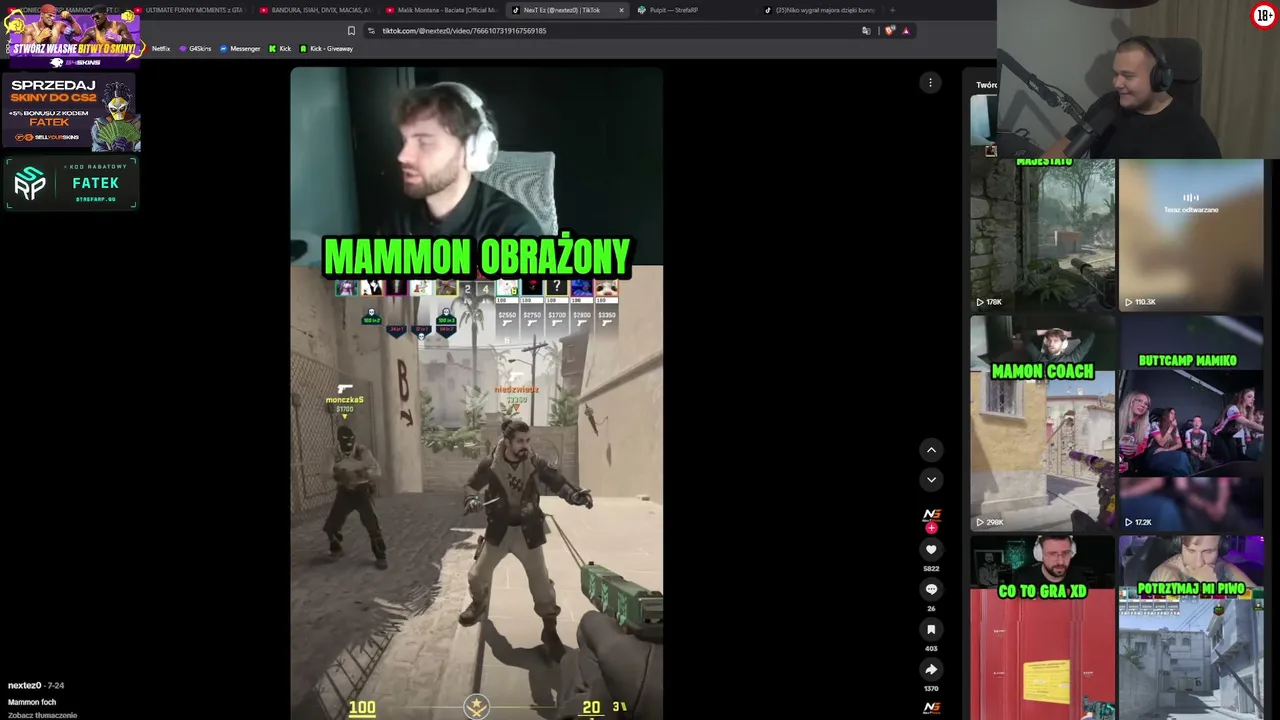Open the Netflix bookmark
The height and width of the screenshot is (720, 1280).
pyautogui.click(x=160, y=49)
